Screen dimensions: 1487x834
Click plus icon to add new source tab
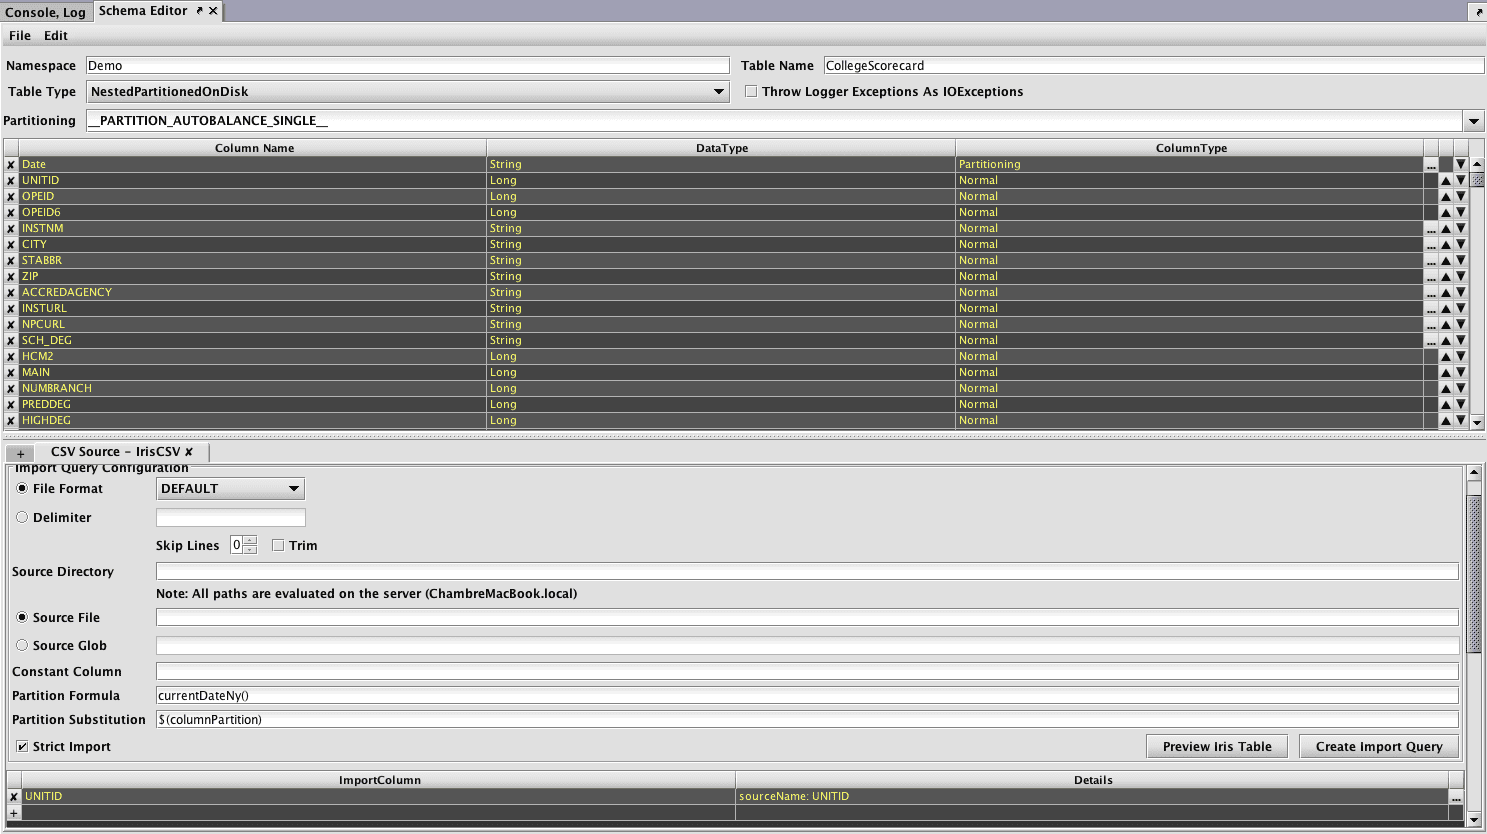[20, 453]
